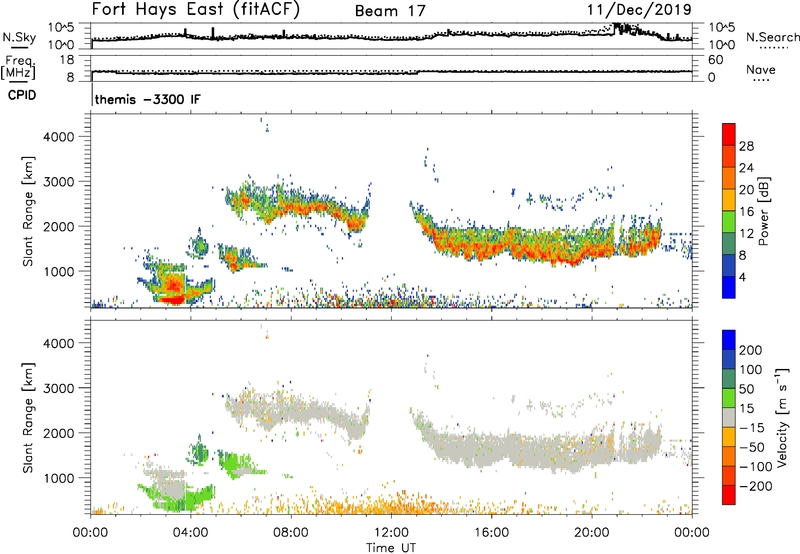Image resolution: width=800 pixels, height=554 pixels.
Task: Click the 'Slant Range [km]' label of power panel
Action: coord(28,211)
